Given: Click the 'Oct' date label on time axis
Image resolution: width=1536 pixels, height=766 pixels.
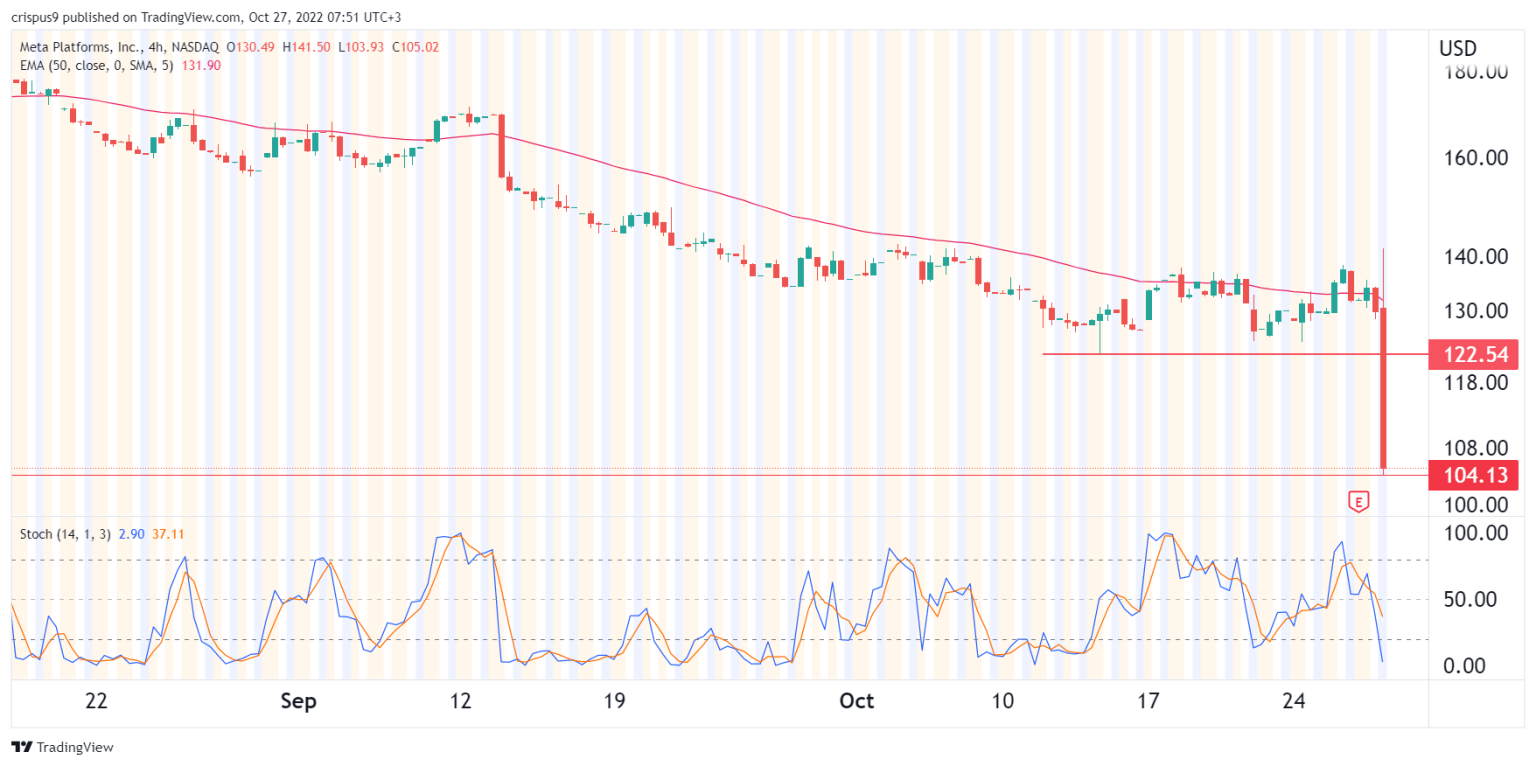Looking at the screenshot, I should (x=857, y=701).
